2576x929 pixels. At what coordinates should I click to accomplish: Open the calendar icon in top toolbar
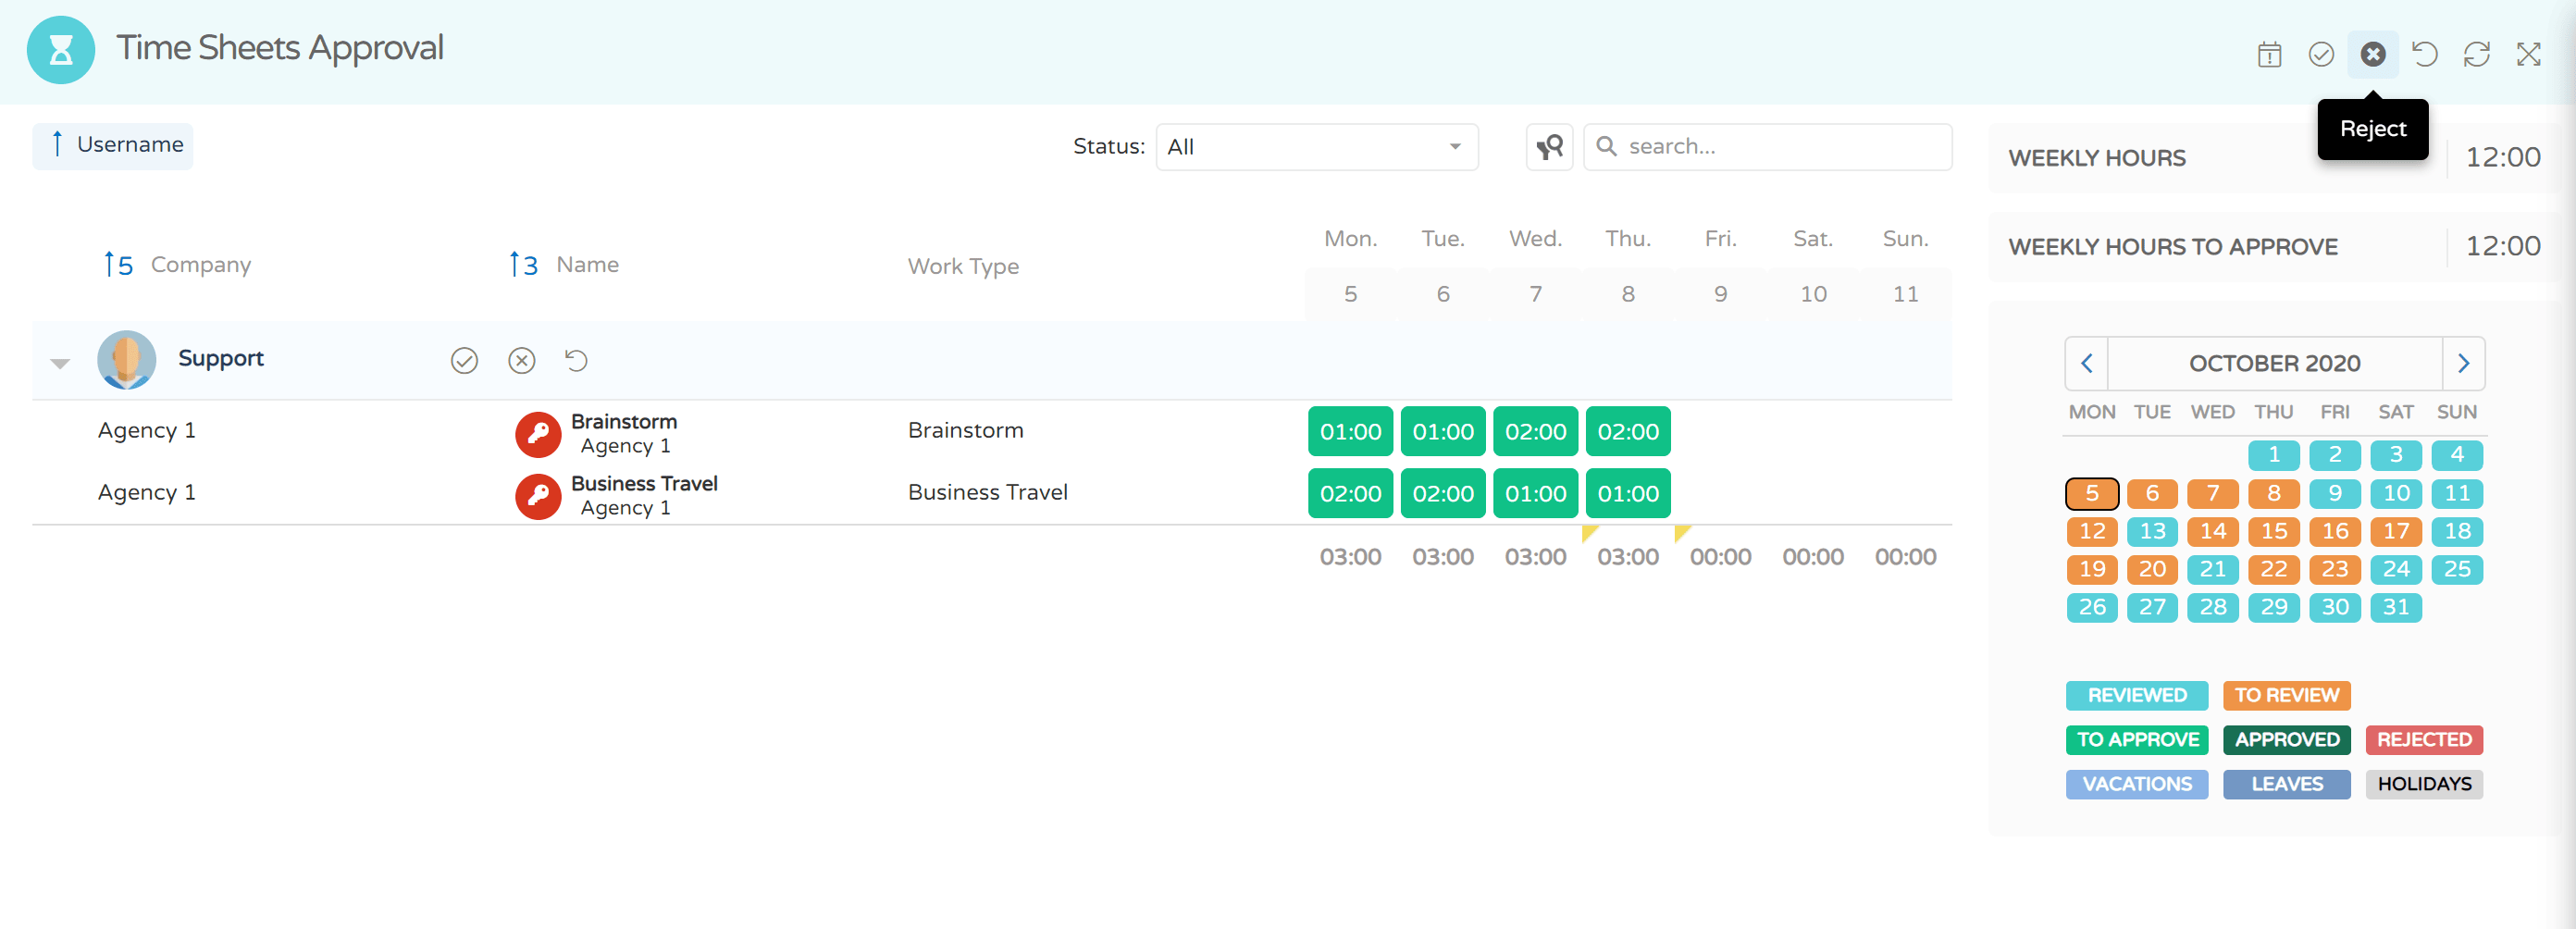2269,54
